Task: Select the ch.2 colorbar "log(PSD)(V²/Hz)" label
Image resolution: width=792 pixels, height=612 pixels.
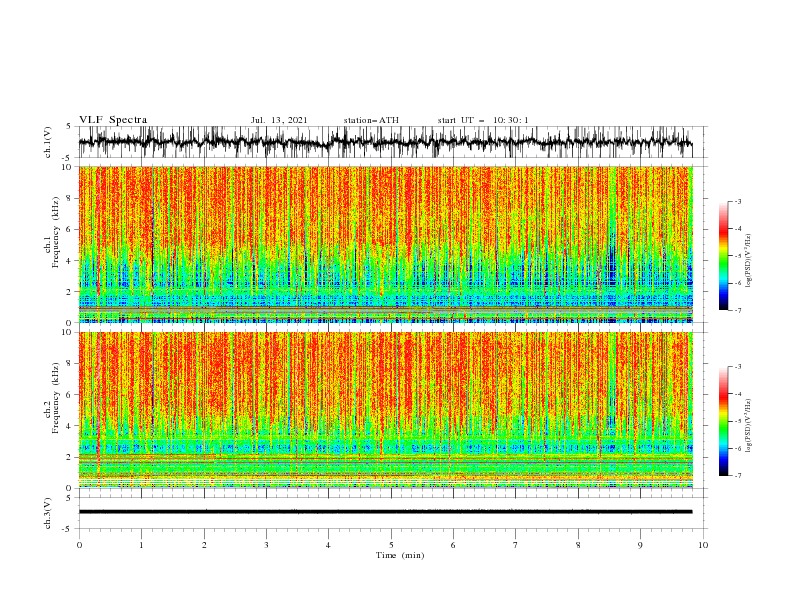Action: coord(749,426)
